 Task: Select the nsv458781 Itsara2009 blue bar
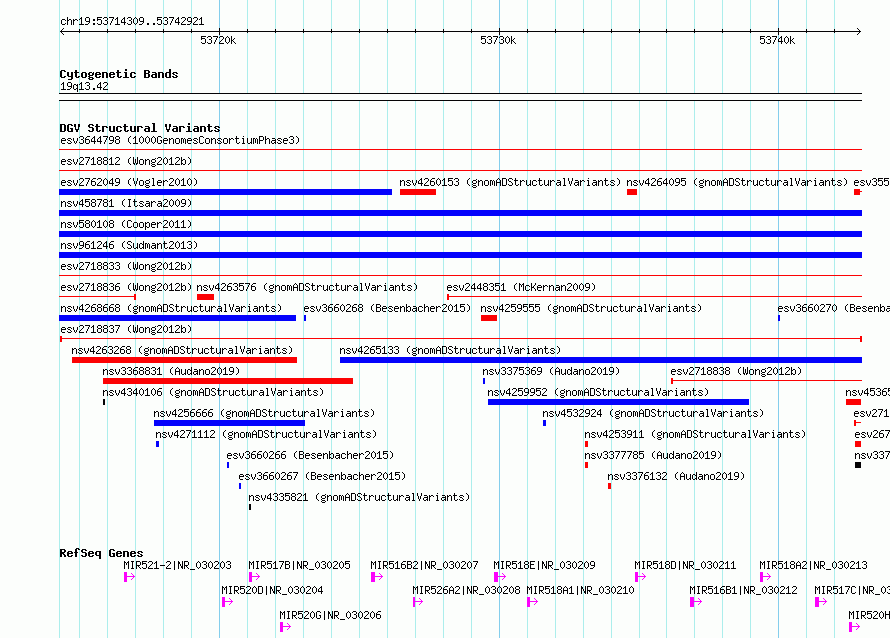click(460, 213)
